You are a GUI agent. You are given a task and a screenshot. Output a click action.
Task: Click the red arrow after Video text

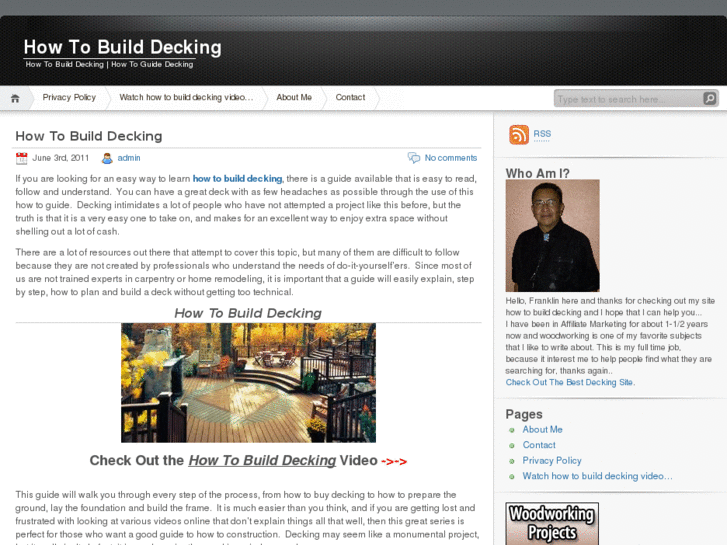(394, 462)
